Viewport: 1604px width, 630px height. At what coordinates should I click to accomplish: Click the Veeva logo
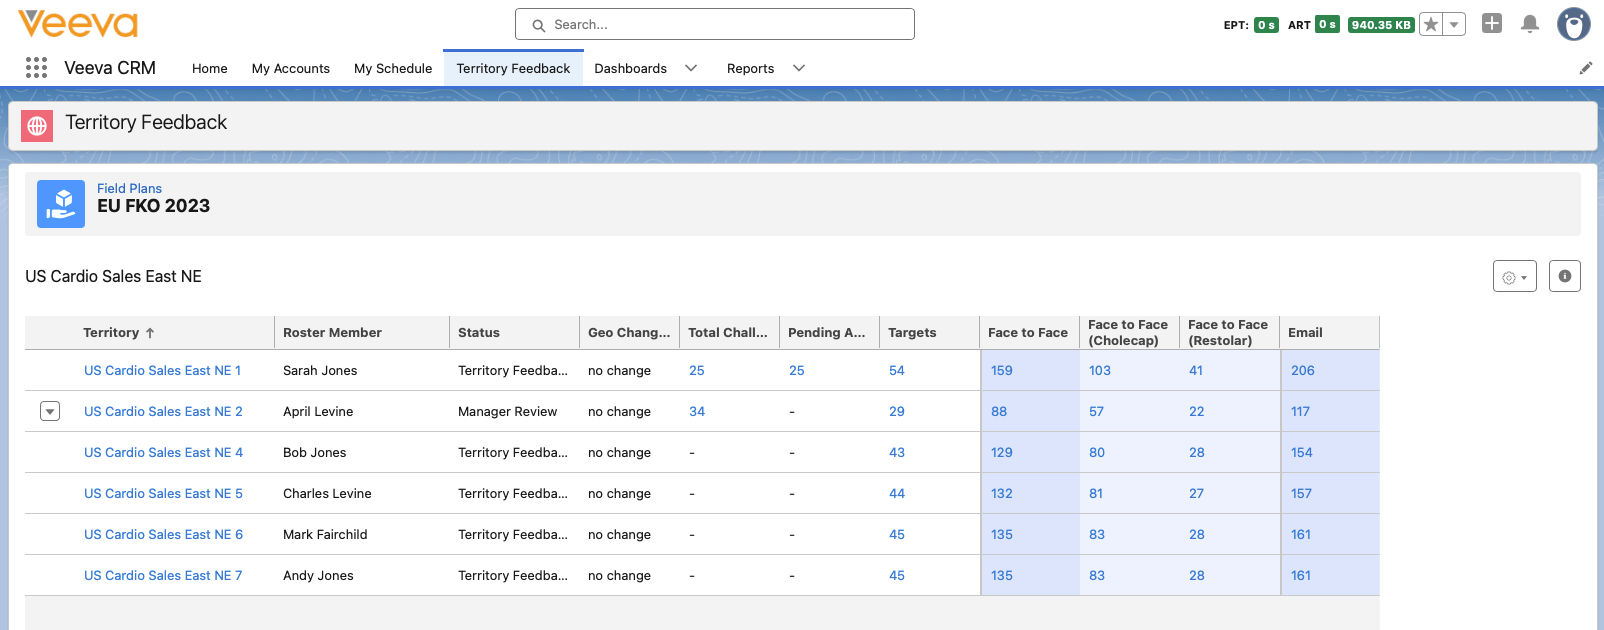78,24
